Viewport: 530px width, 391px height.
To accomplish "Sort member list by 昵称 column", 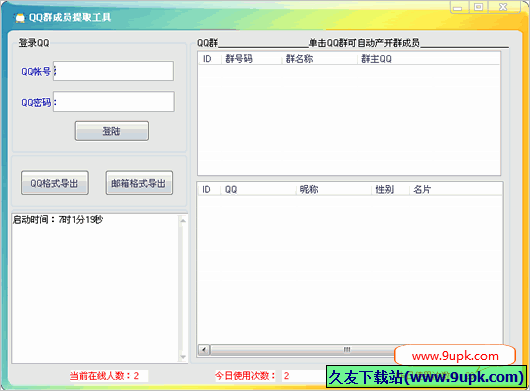I will [x=334, y=190].
